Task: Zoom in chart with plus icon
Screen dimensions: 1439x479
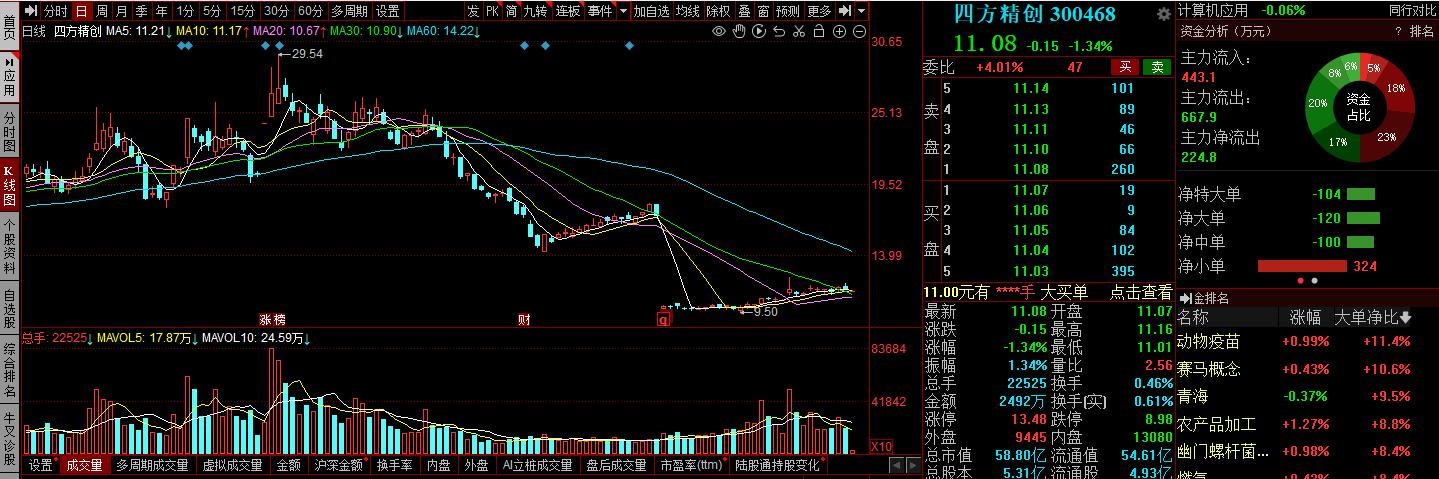Action: tap(840, 32)
